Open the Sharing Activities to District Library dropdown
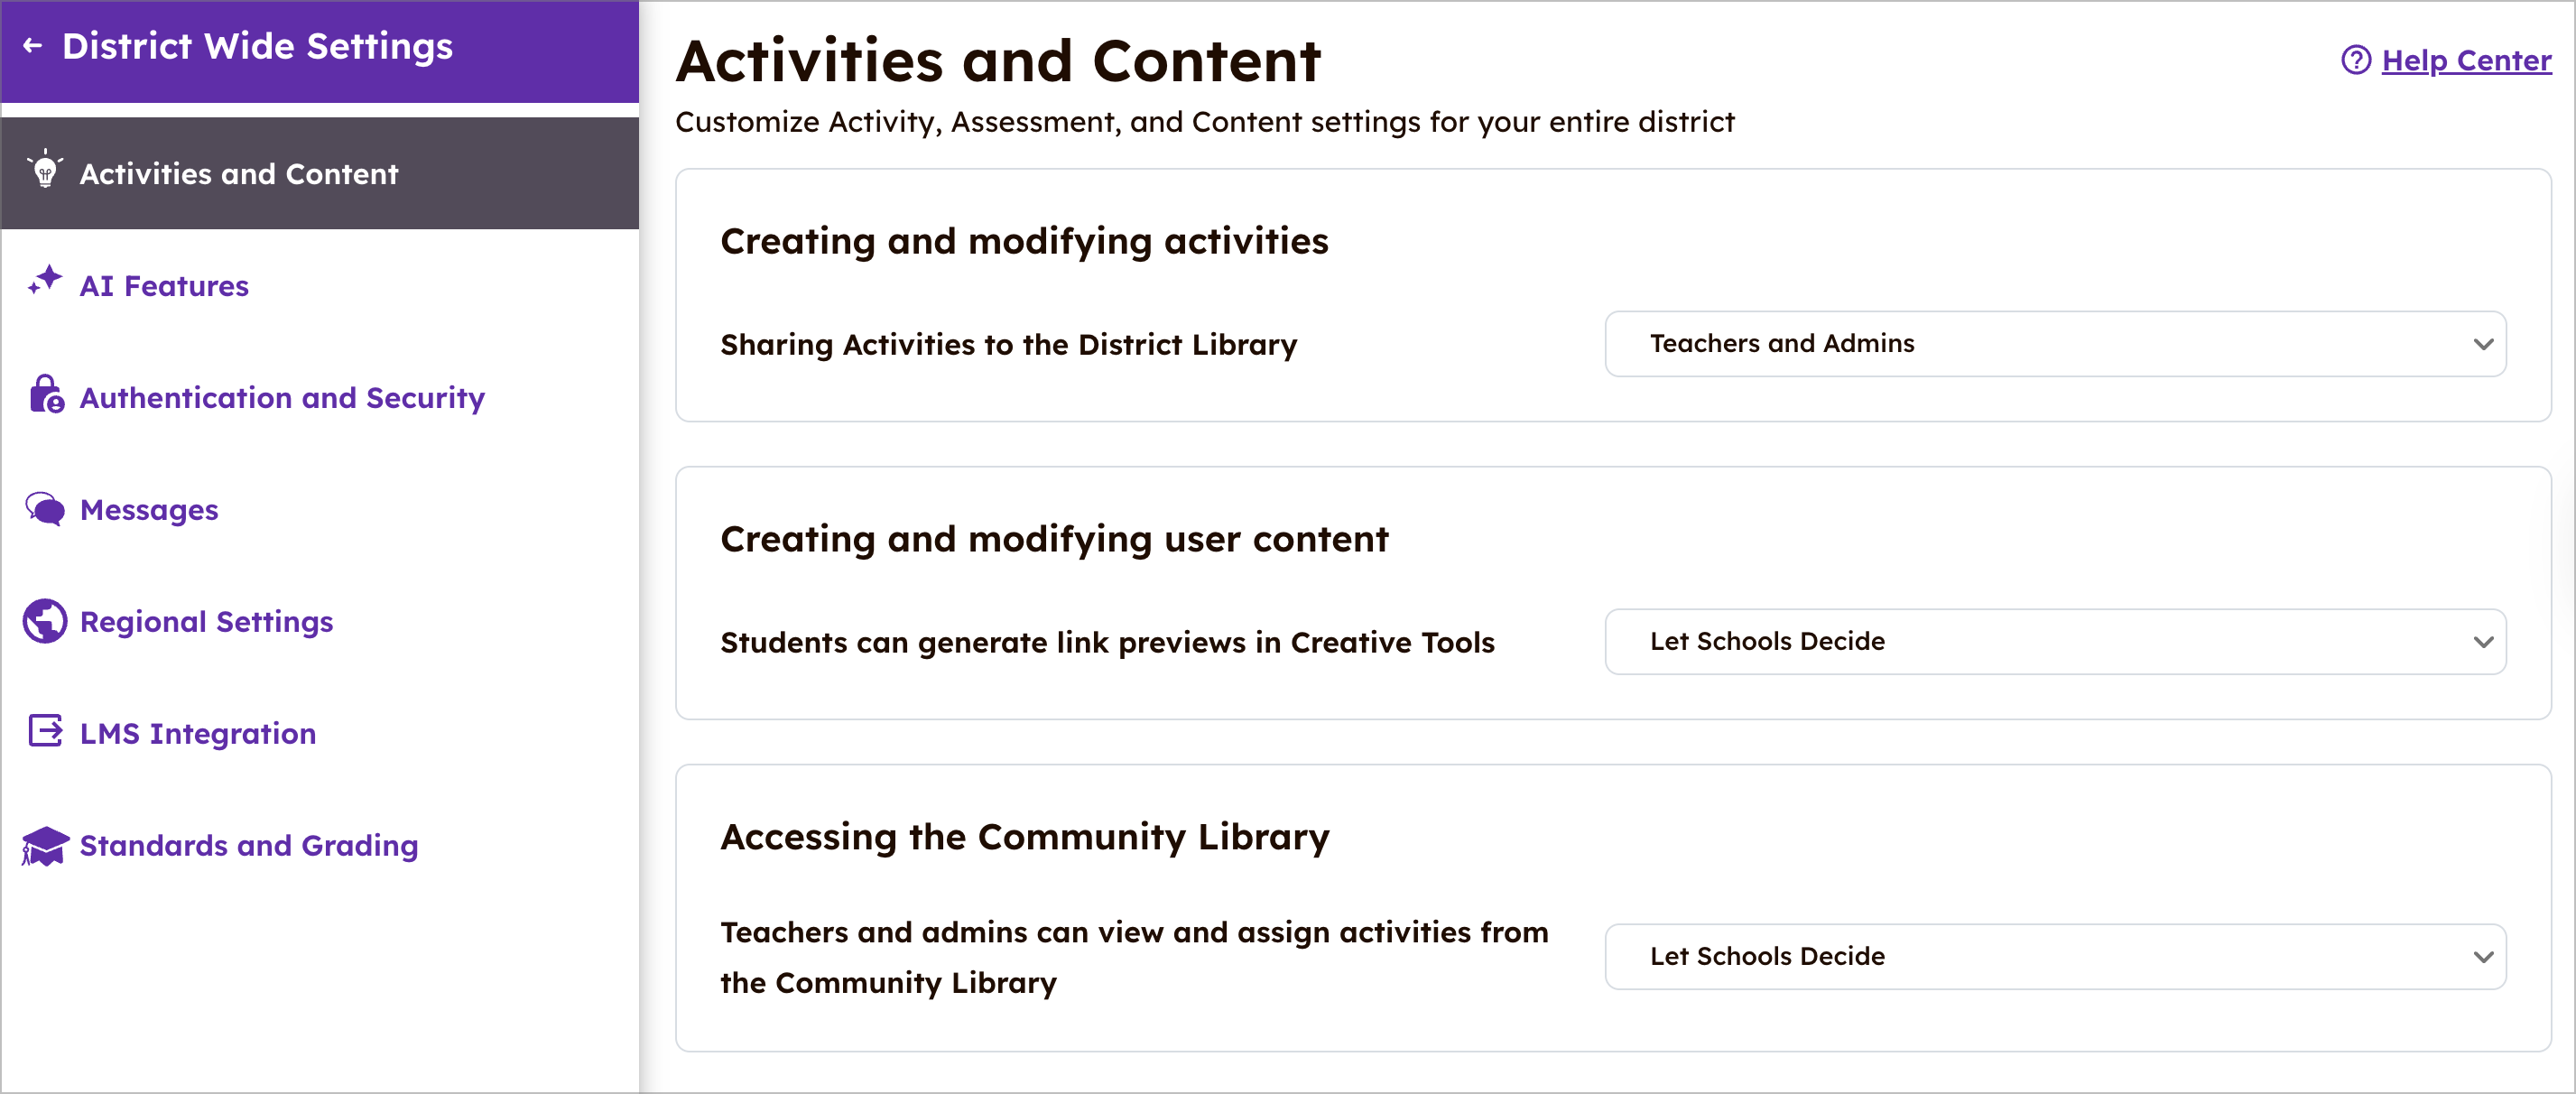Screen dimensions: 2576x1094 coord(2054,344)
